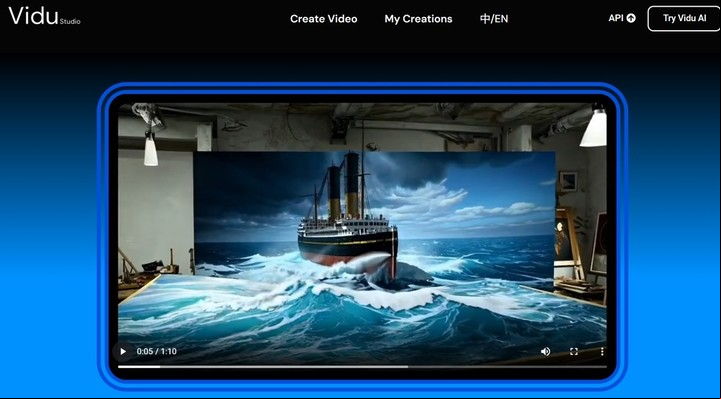Open the API link in the header

tap(616, 18)
